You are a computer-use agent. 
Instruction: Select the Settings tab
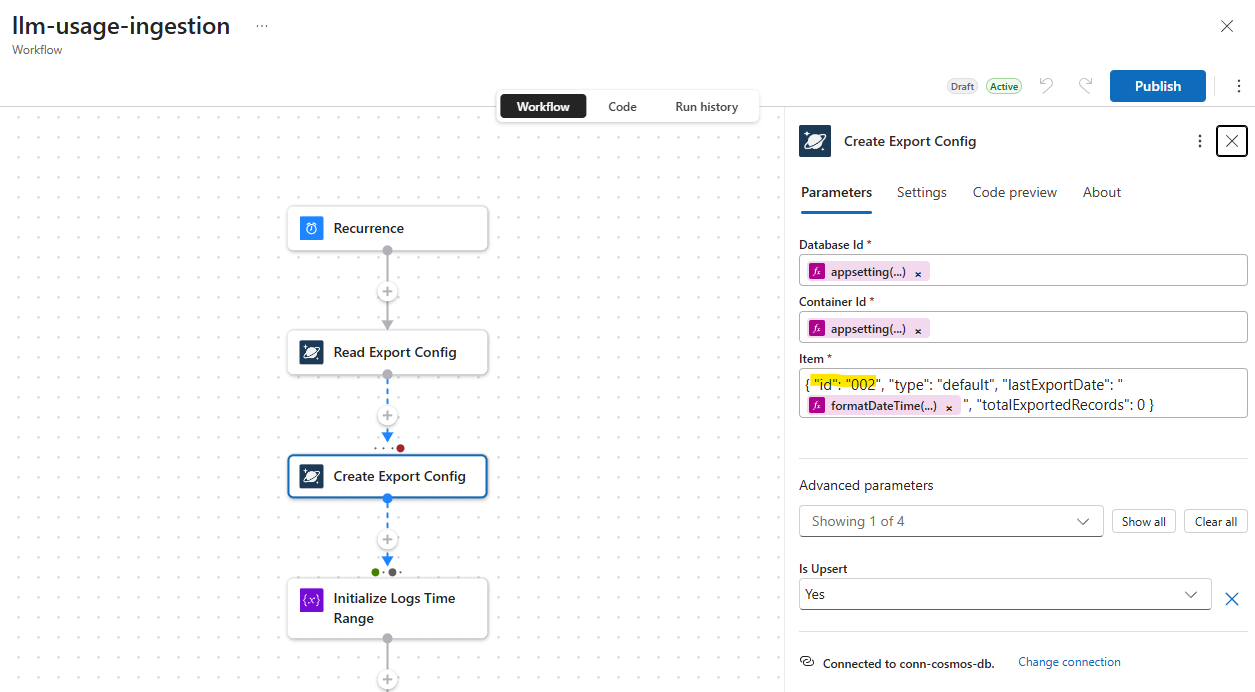[x=922, y=192]
